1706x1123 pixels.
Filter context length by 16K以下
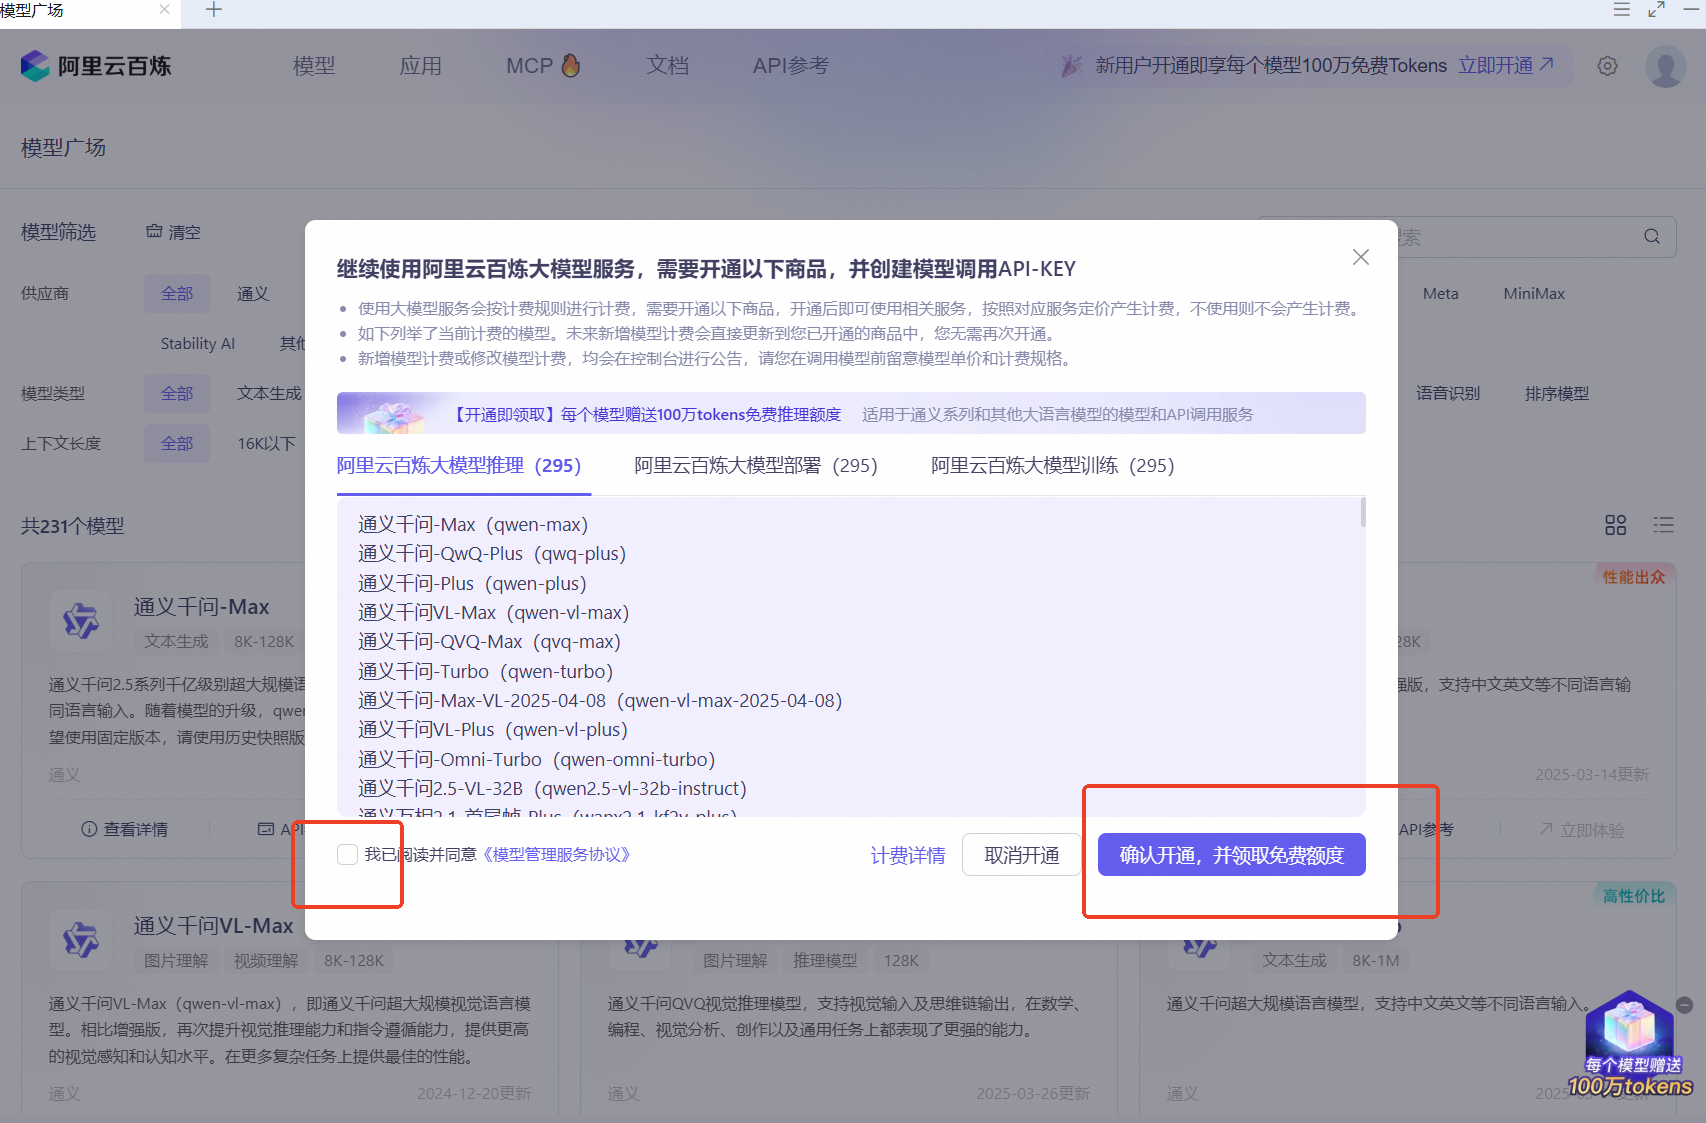point(267,444)
